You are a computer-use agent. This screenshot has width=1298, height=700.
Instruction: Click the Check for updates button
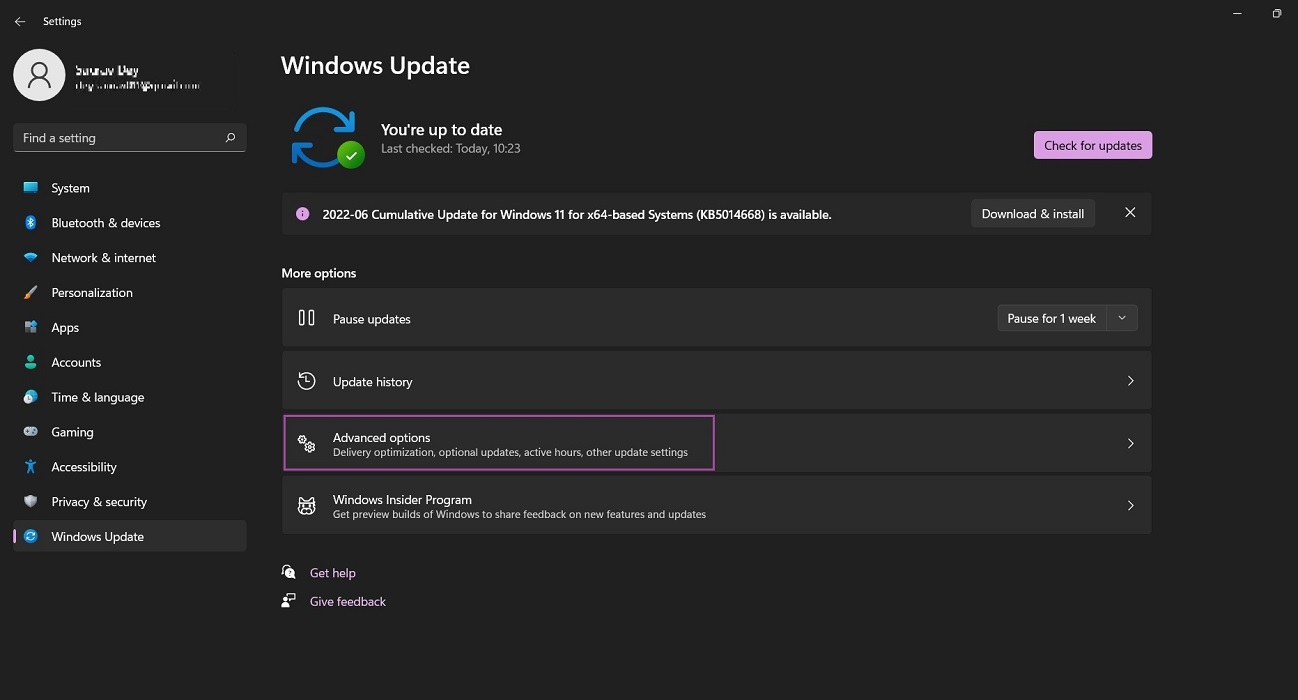tap(1092, 145)
